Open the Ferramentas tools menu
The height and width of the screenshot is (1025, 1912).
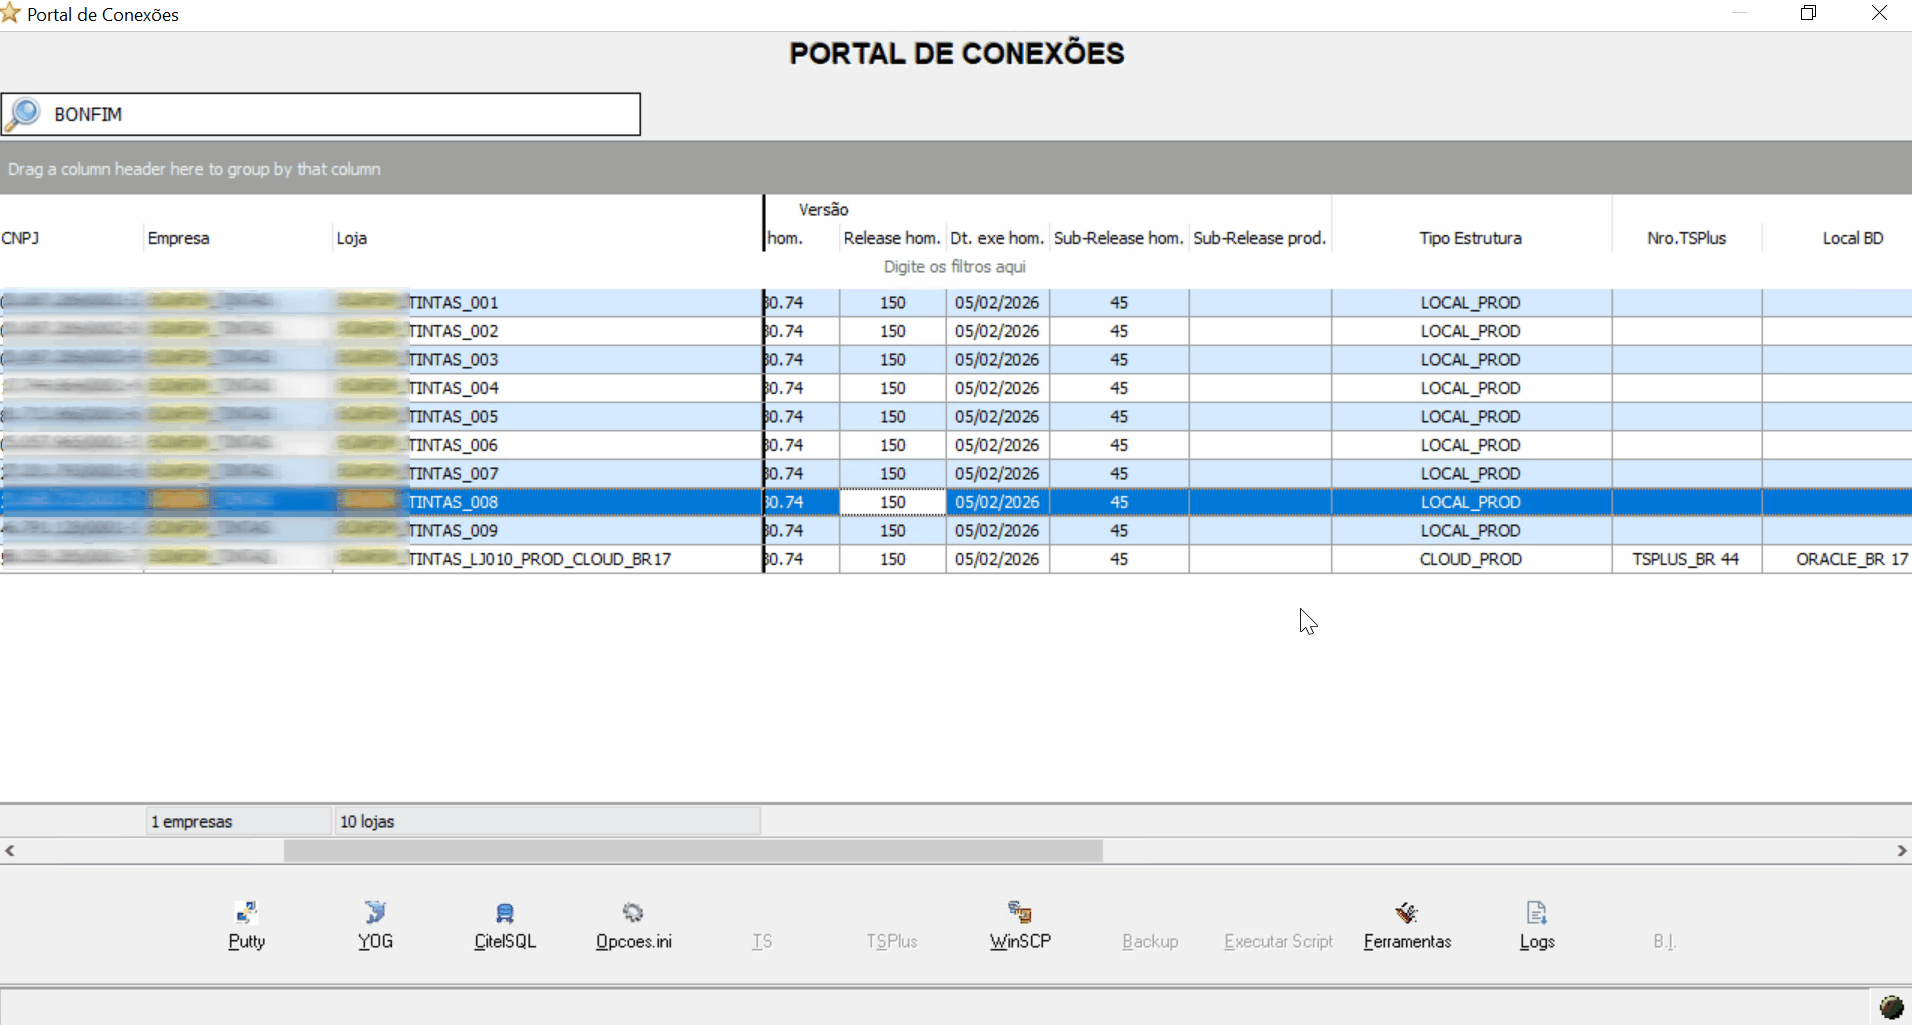(1407, 925)
